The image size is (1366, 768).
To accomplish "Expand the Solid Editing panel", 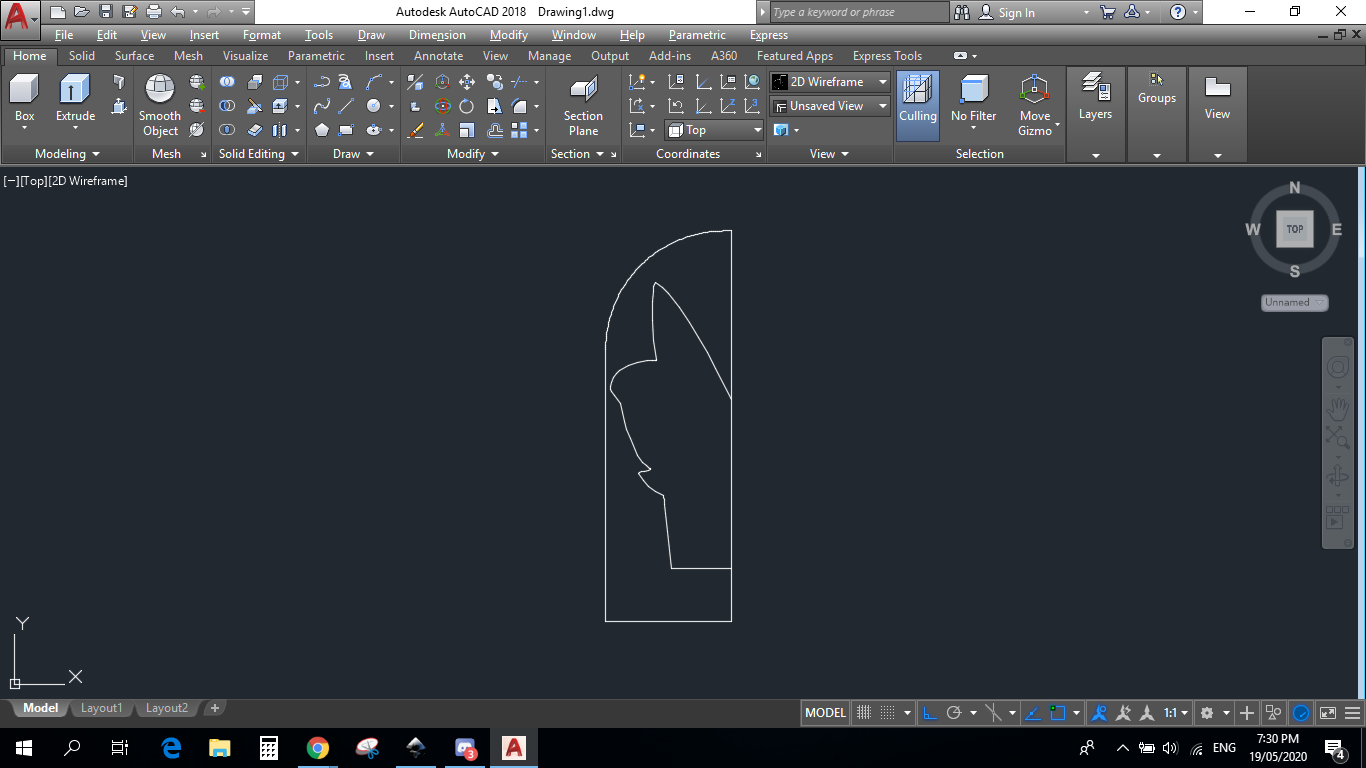I will click(x=259, y=154).
